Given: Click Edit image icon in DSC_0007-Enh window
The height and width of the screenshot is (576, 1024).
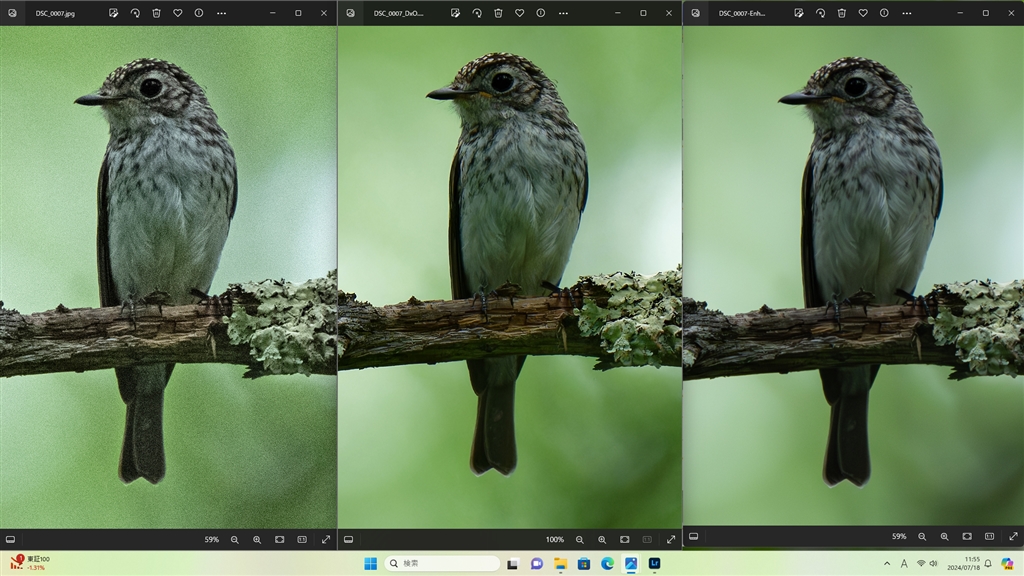Looking at the screenshot, I should [799, 13].
